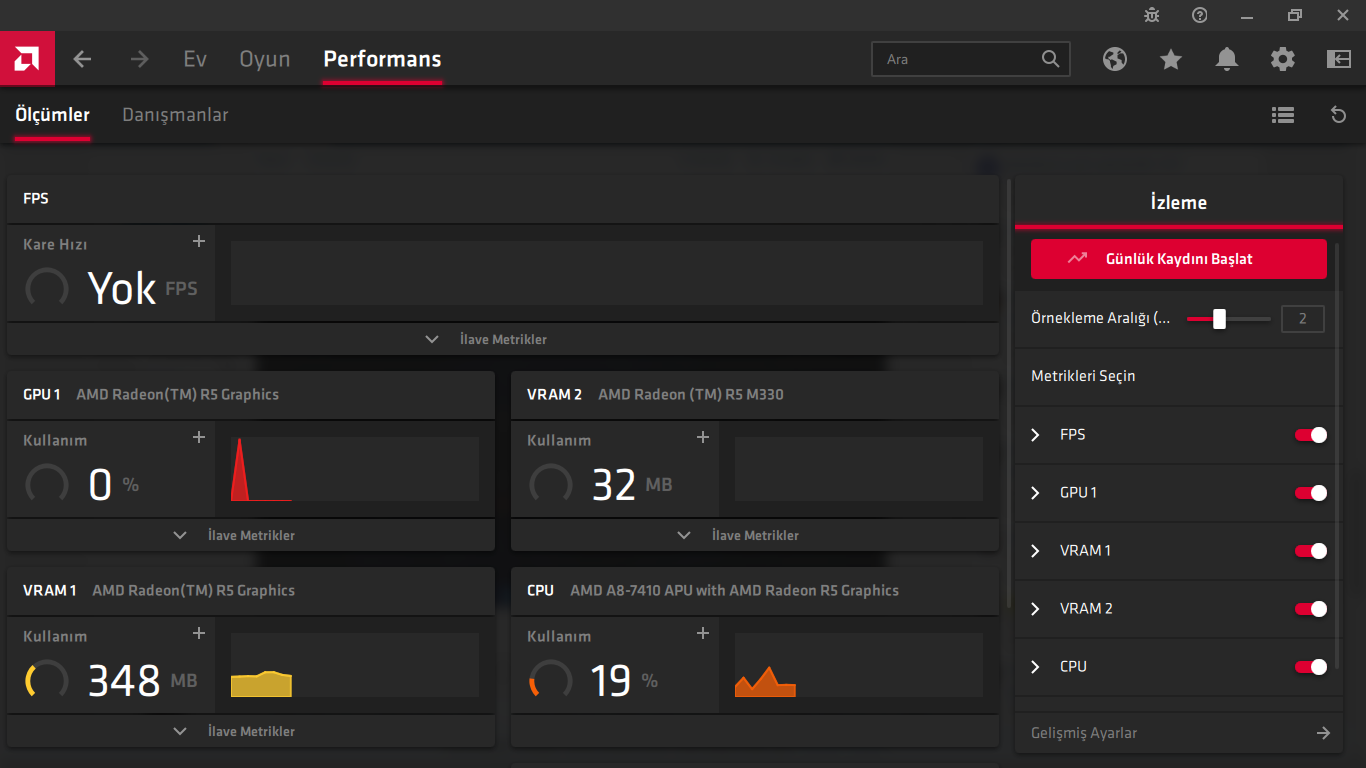This screenshot has height=768, width=1366.
Task: Click the plus icon in CPU card
Action: tap(703, 633)
